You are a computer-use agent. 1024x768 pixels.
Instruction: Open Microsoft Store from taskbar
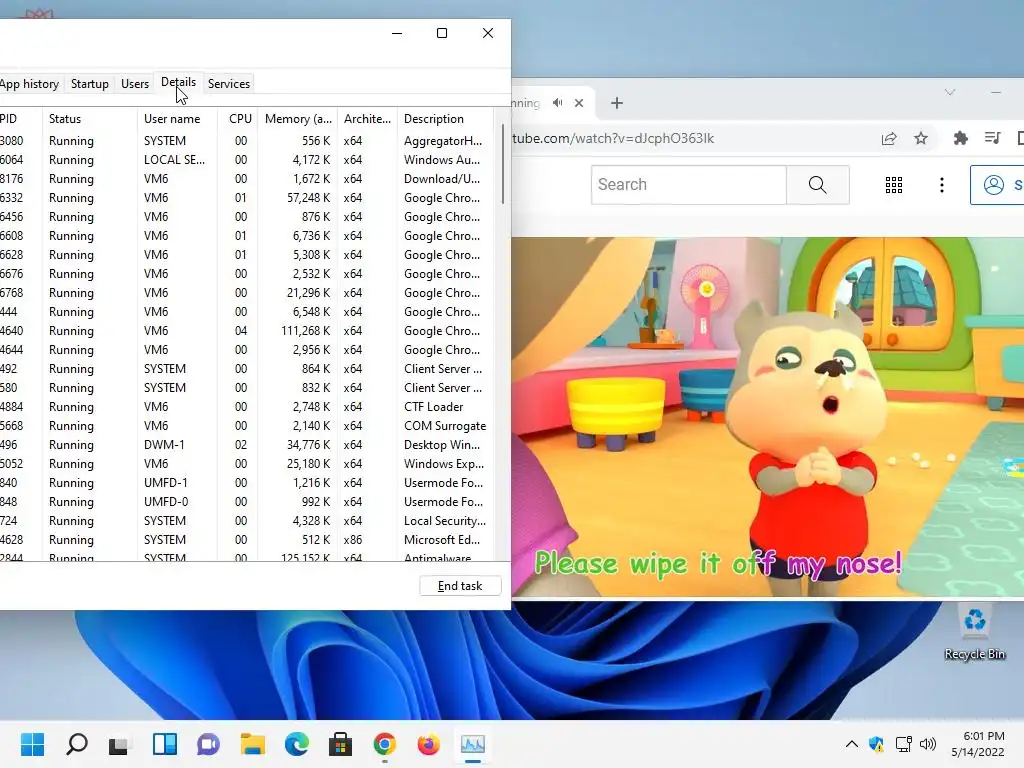tap(340, 744)
